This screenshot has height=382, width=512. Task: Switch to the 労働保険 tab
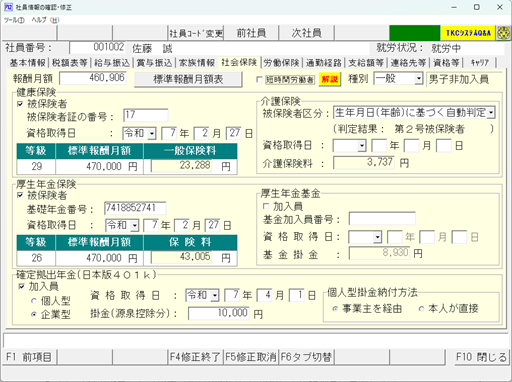point(281,63)
